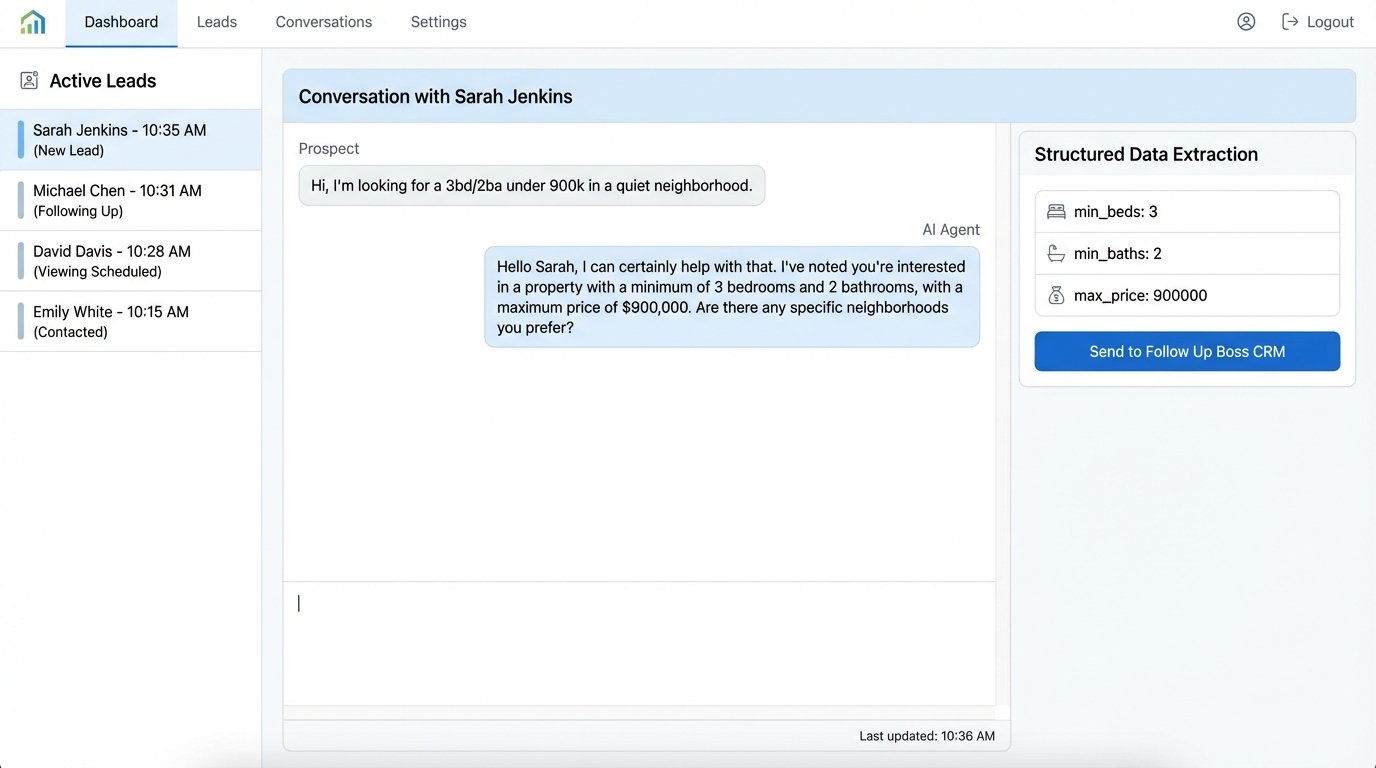Select the Dashboard tab

120,21
